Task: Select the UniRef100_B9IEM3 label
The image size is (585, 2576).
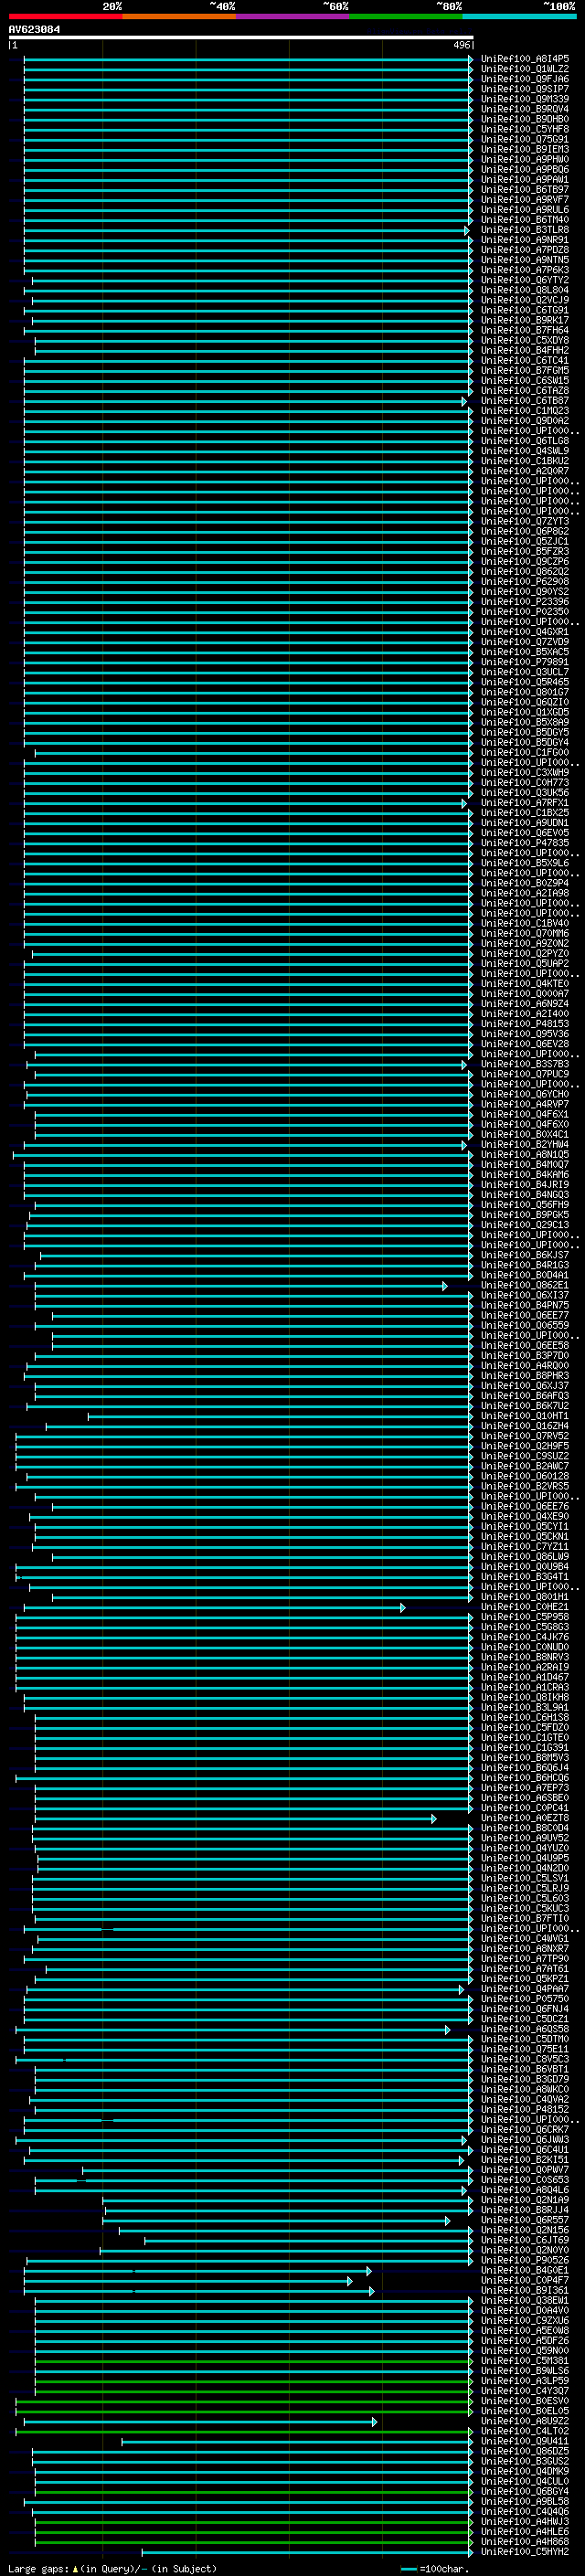Action: point(525,149)
